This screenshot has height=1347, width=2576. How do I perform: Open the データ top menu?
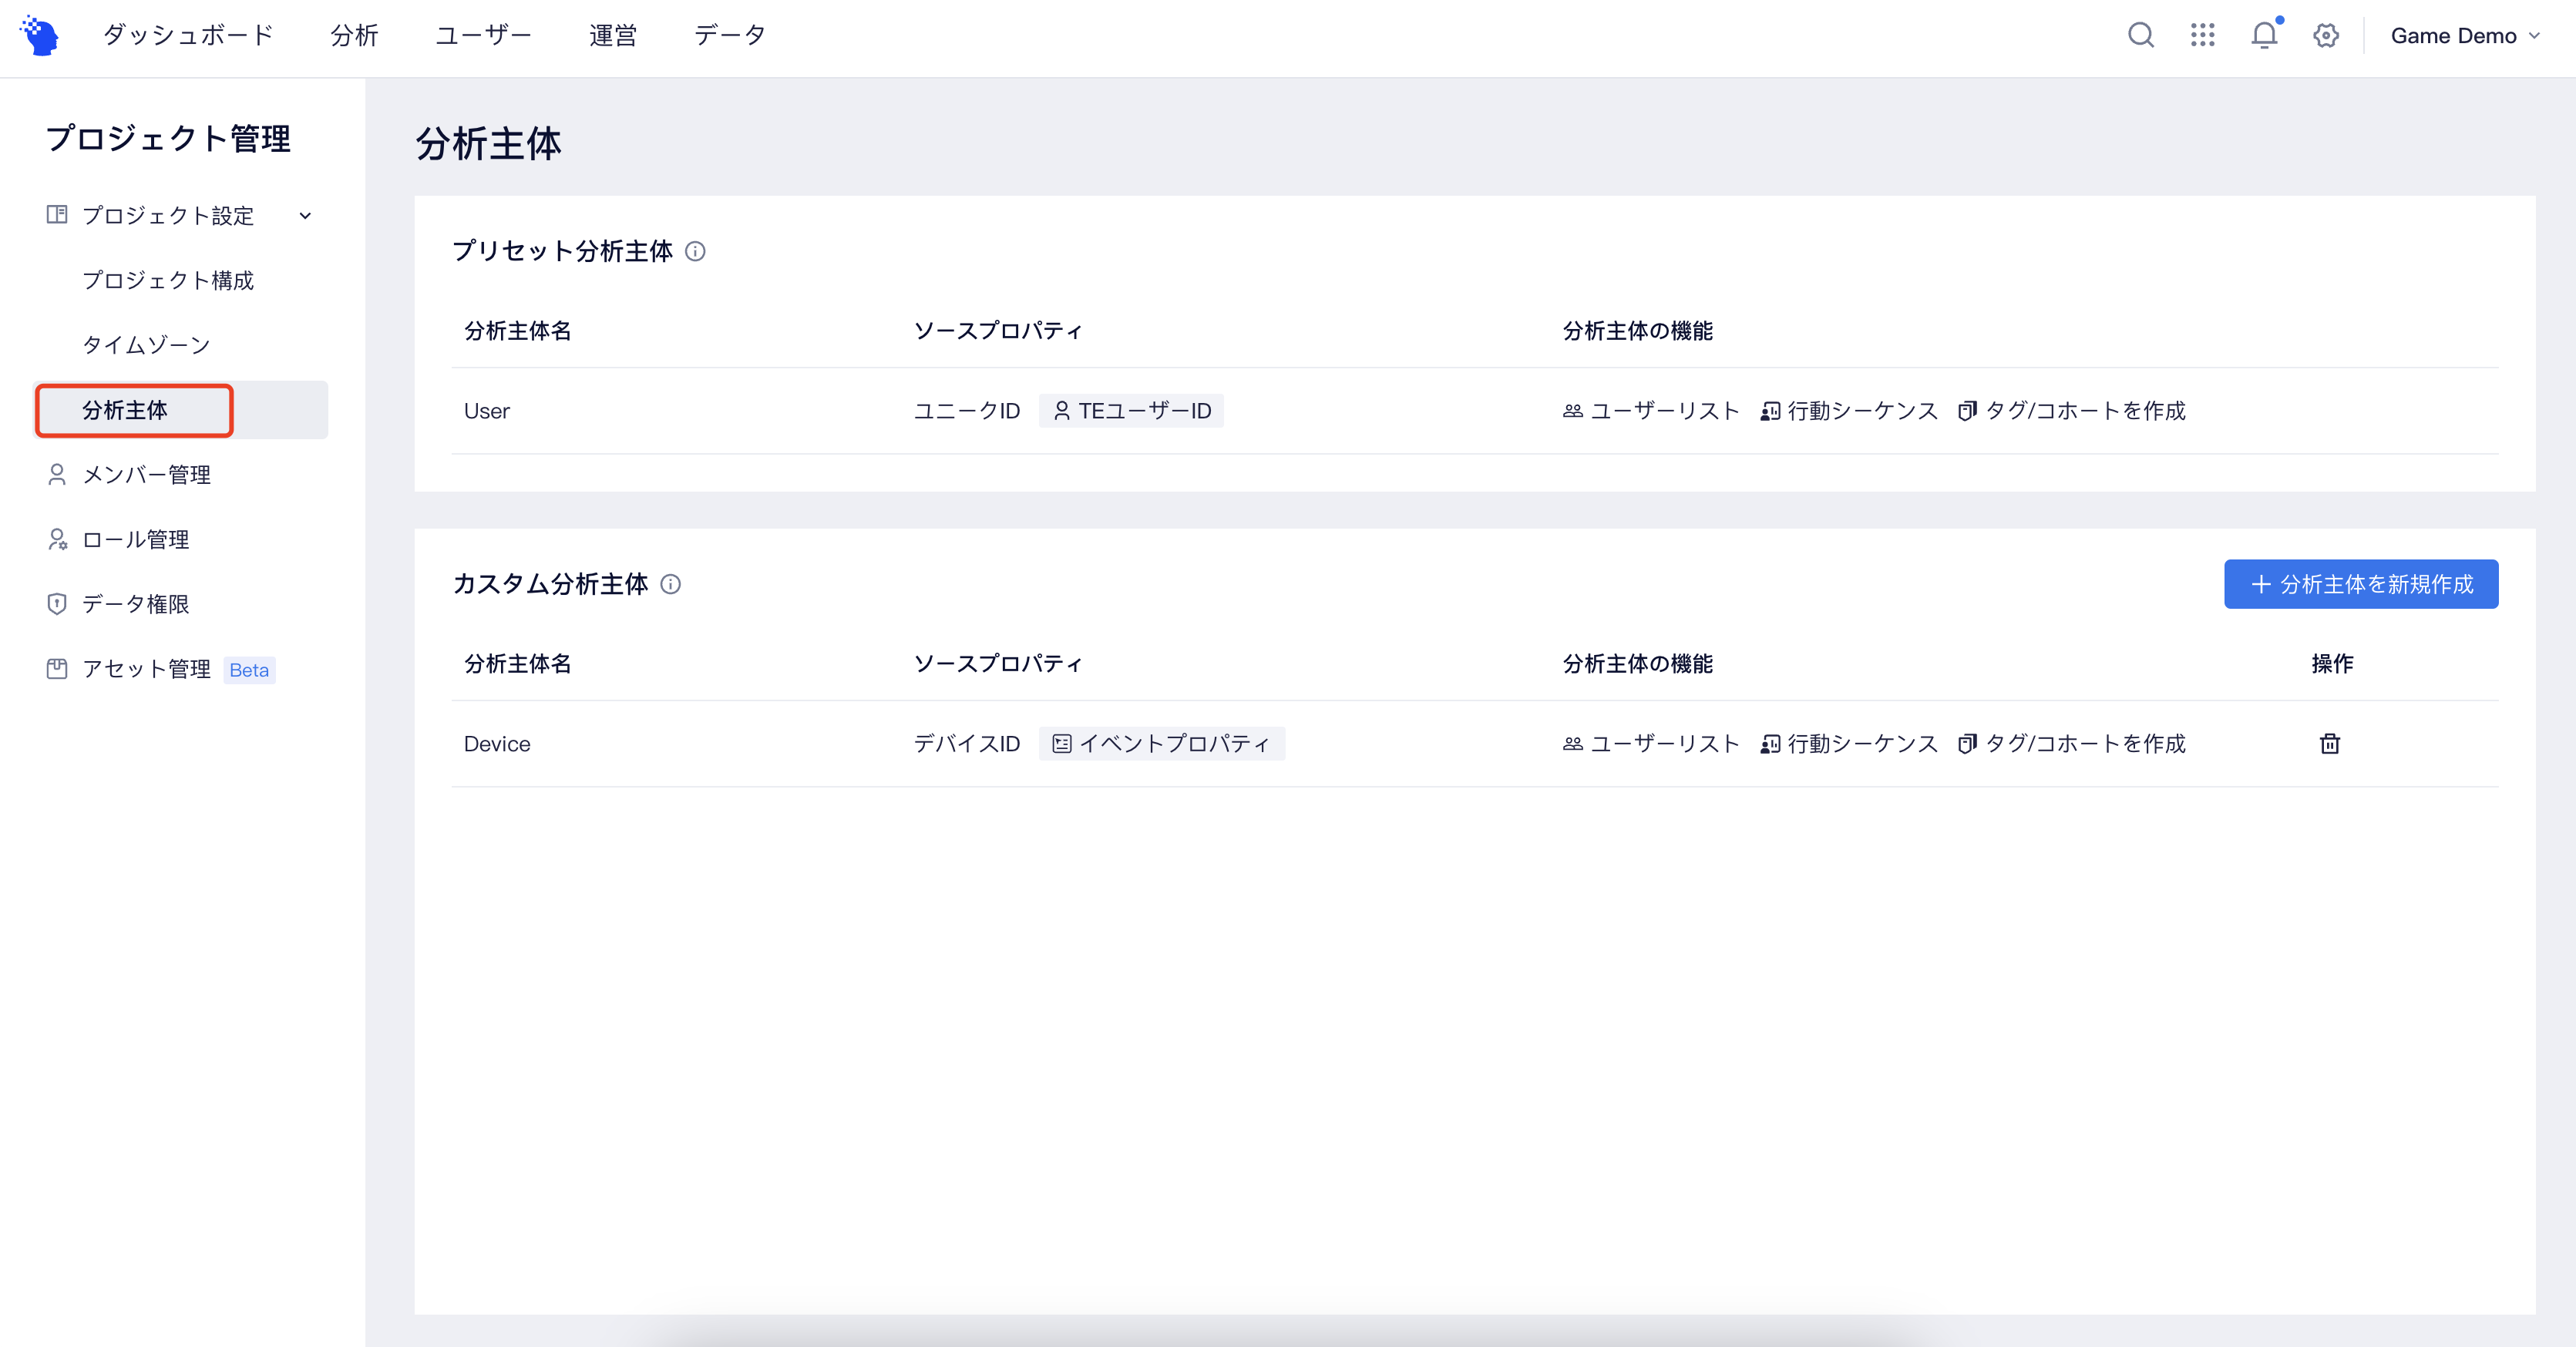click(729, 36)
